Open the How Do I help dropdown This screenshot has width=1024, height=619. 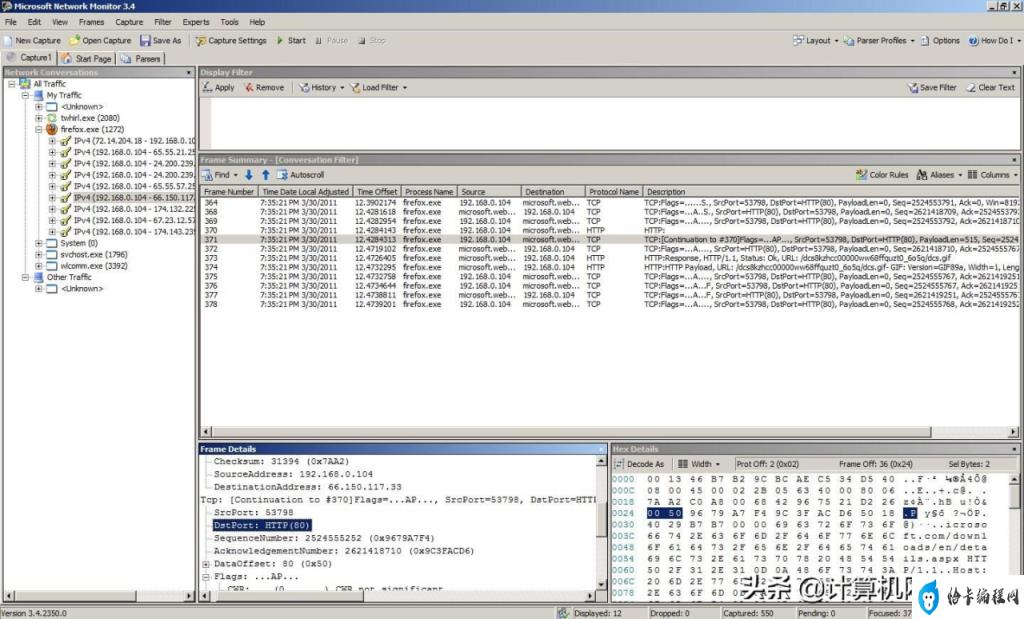[994, 40]
